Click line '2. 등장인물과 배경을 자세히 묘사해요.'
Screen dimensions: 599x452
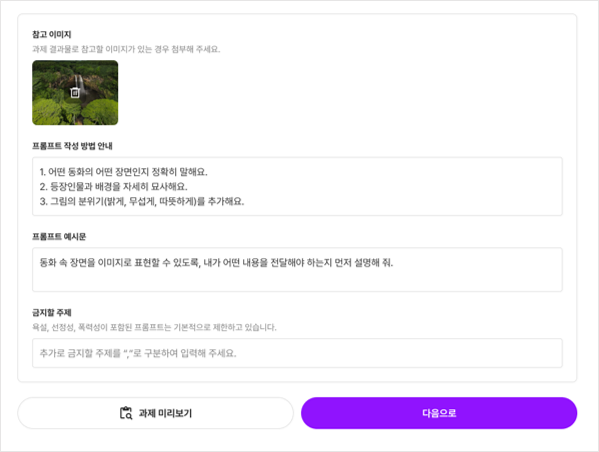(113, 186)
